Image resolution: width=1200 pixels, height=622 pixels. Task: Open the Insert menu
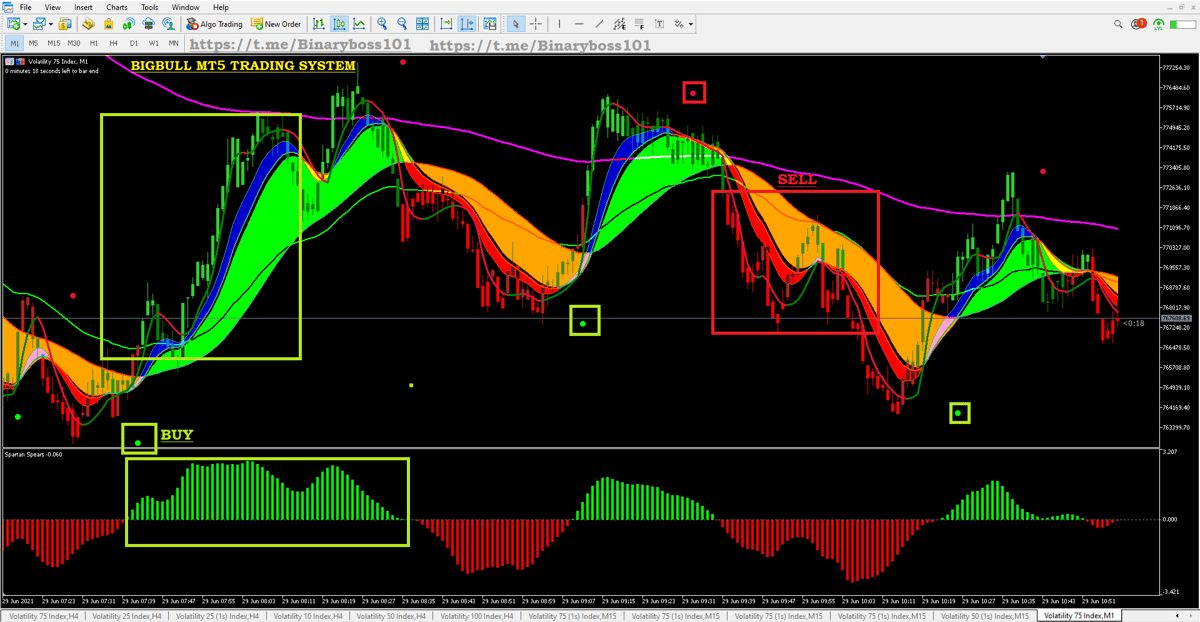83,7
